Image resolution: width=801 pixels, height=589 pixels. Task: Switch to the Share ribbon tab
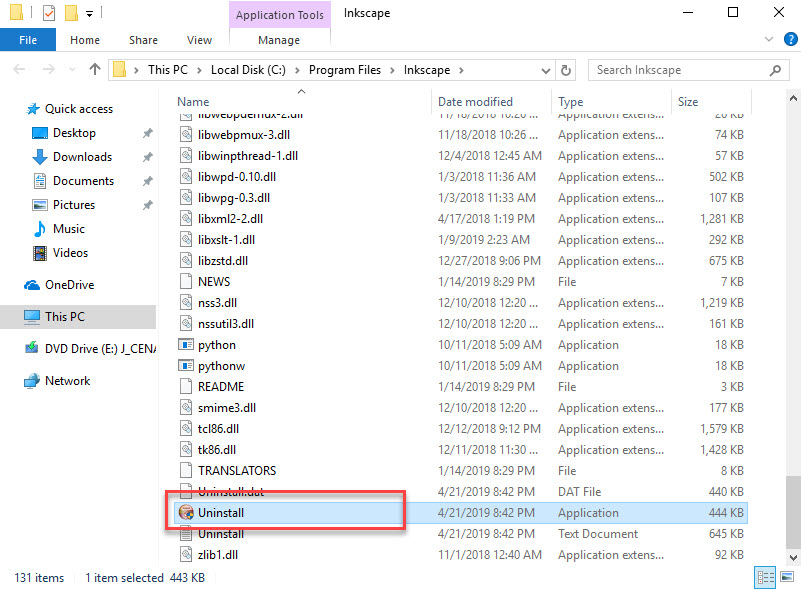[143, 40]
